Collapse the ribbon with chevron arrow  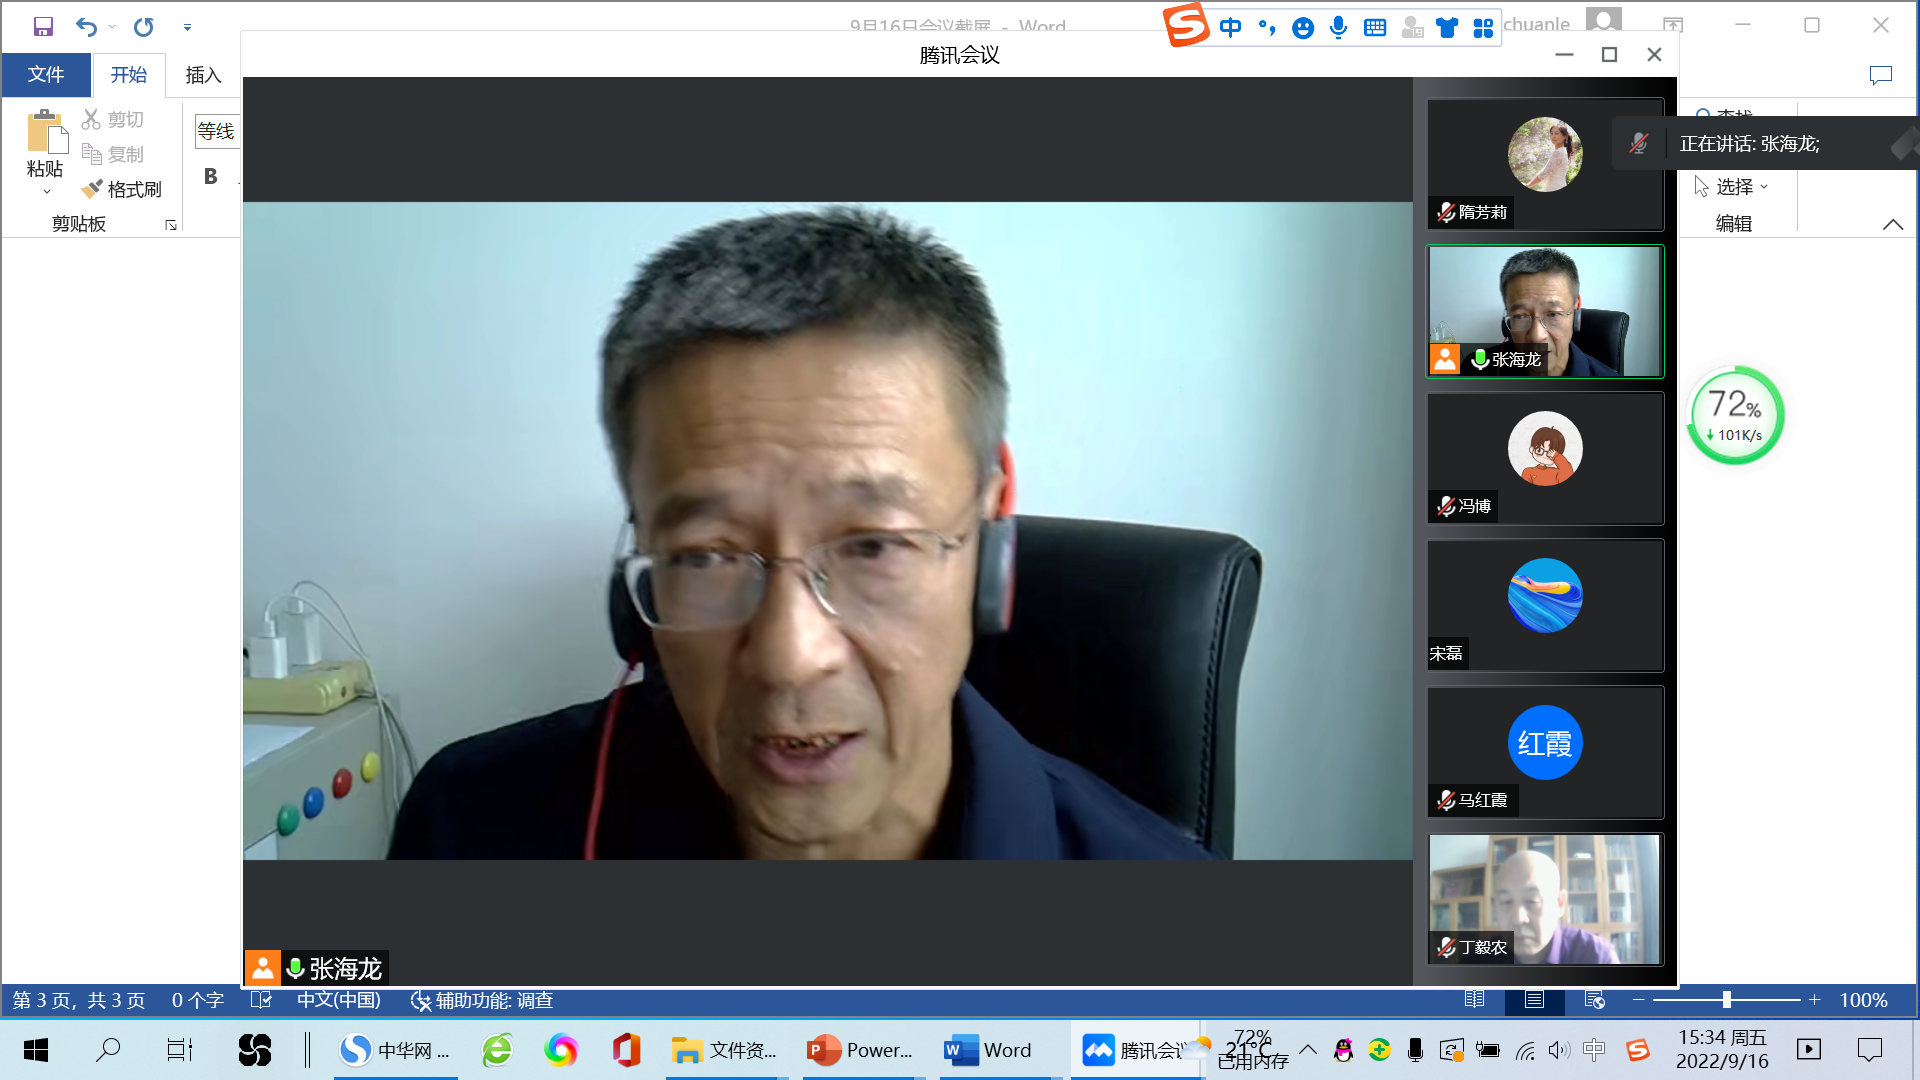tap(1892, 224)
